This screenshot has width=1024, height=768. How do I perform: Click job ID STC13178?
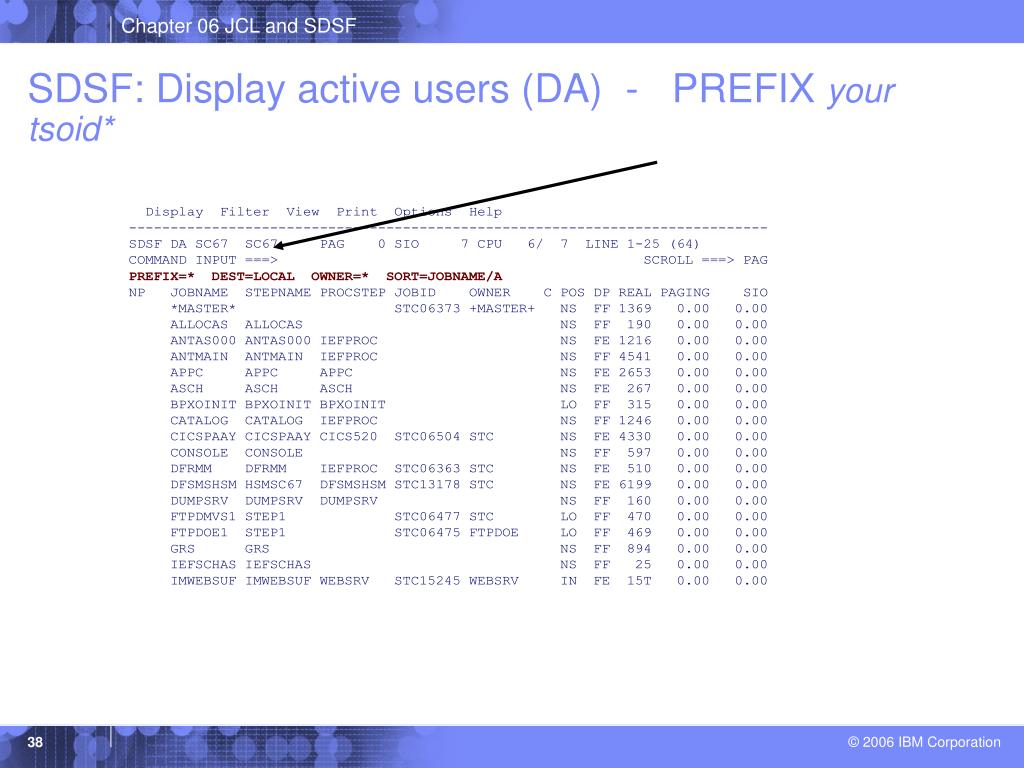coord(427,485)
